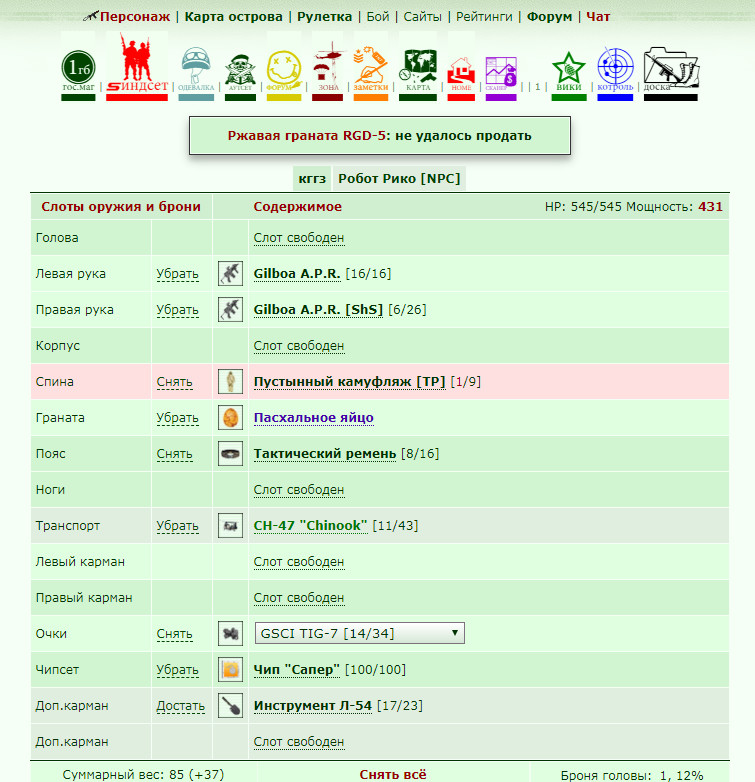Click Достать for Доп.карман Инструмент

tap(181, 706)
